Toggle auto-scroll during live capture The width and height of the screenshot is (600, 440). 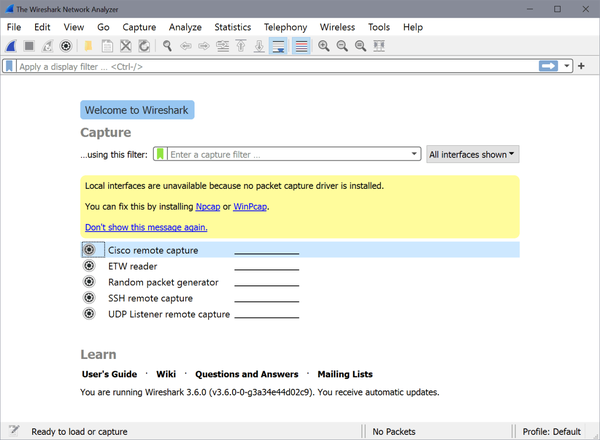278,46
